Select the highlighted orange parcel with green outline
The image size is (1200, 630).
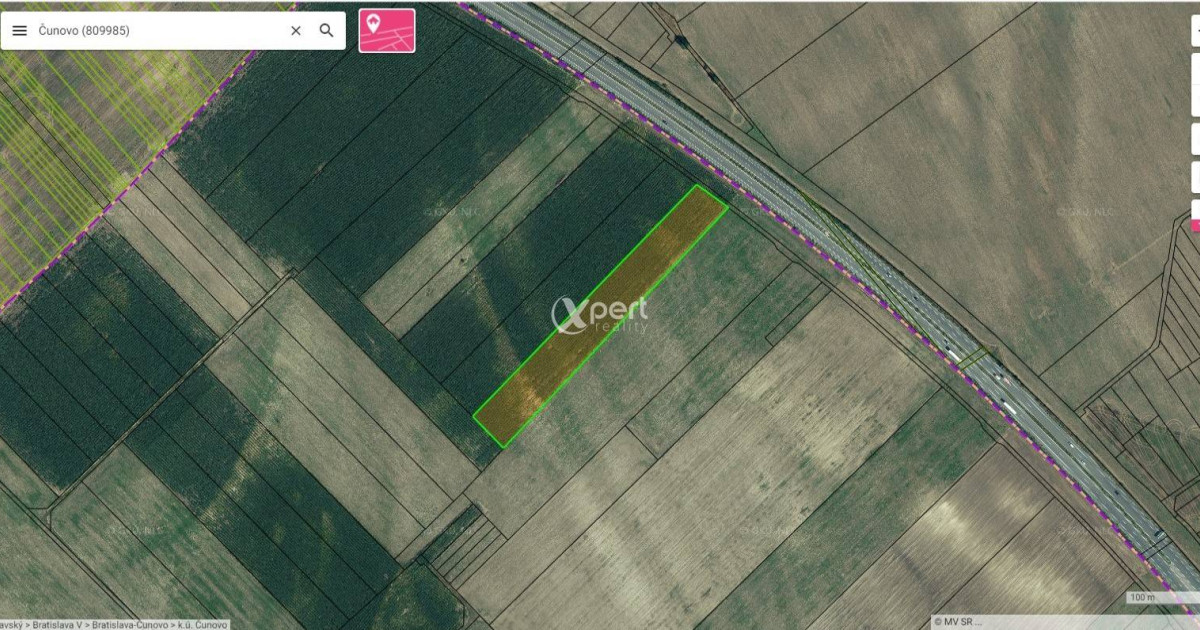[600, 316]
